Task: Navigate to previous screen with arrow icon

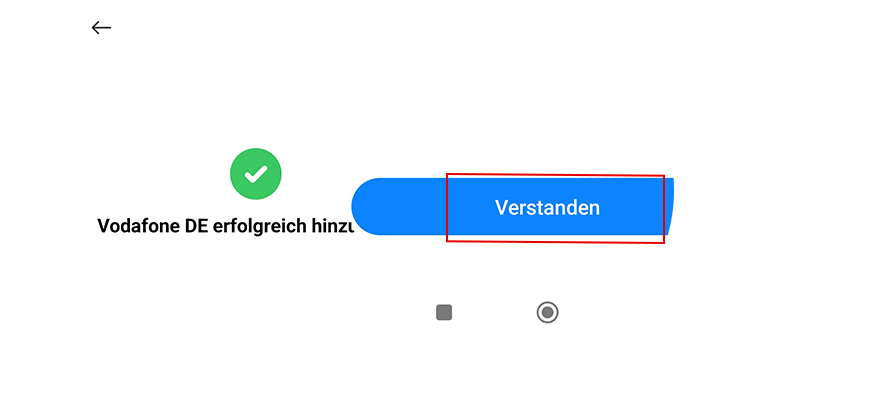Action: click(101, 27)
